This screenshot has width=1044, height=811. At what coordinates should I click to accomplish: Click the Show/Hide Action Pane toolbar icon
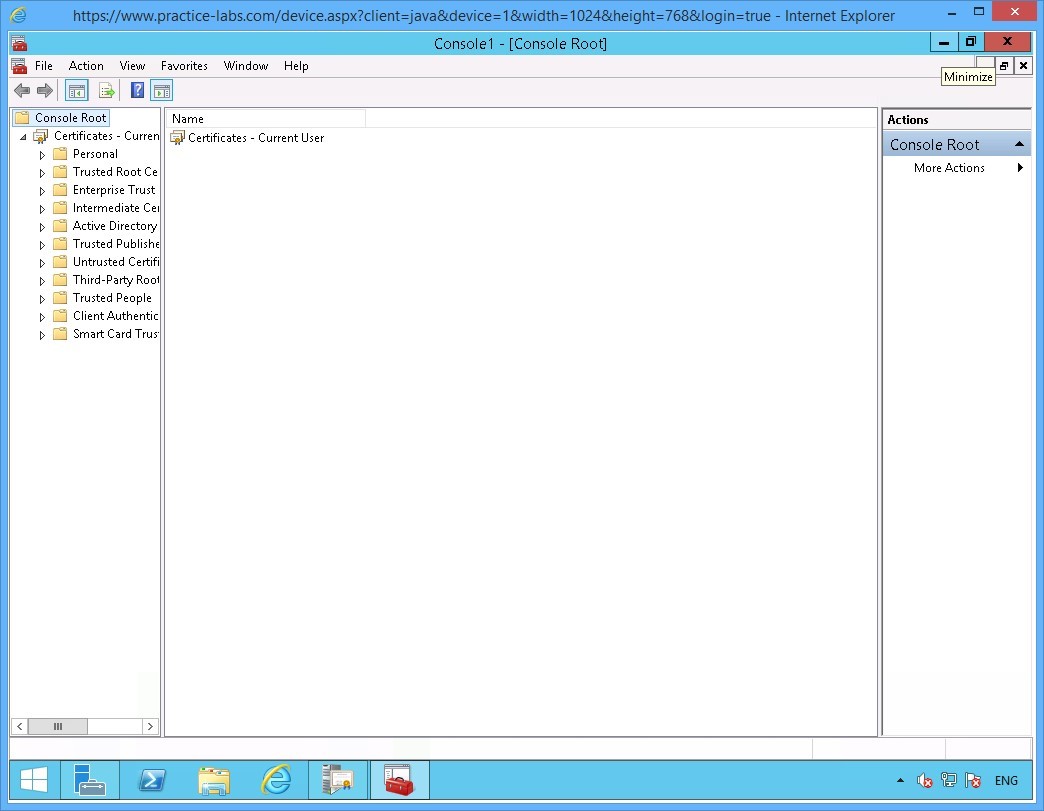pos(162,90)
